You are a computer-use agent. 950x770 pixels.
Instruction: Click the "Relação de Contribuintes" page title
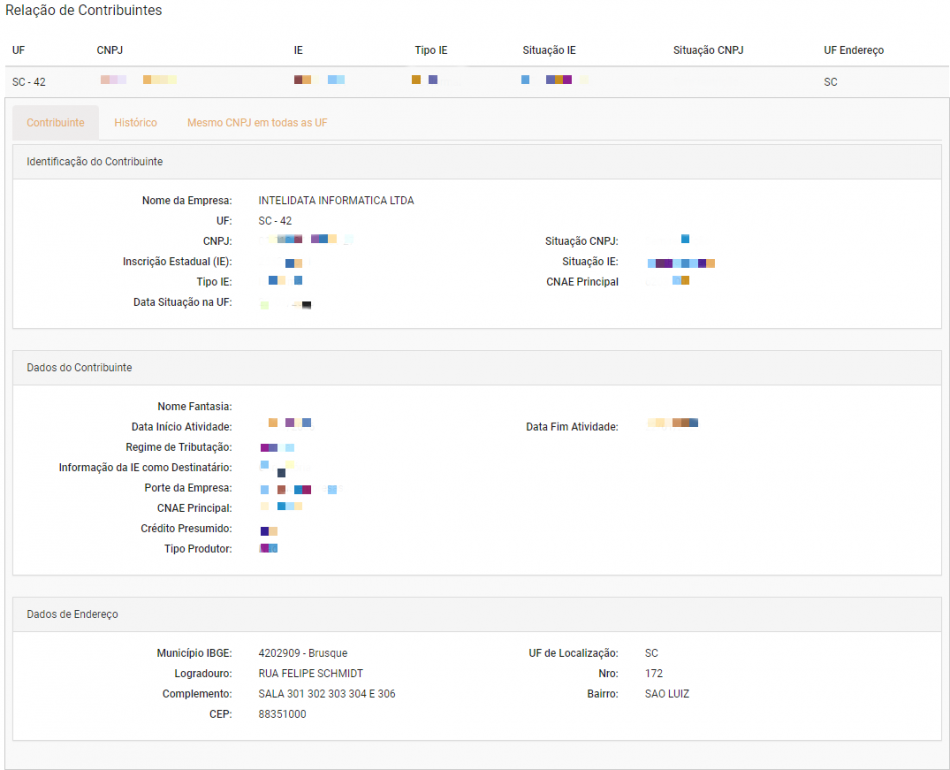click(84, 10)
